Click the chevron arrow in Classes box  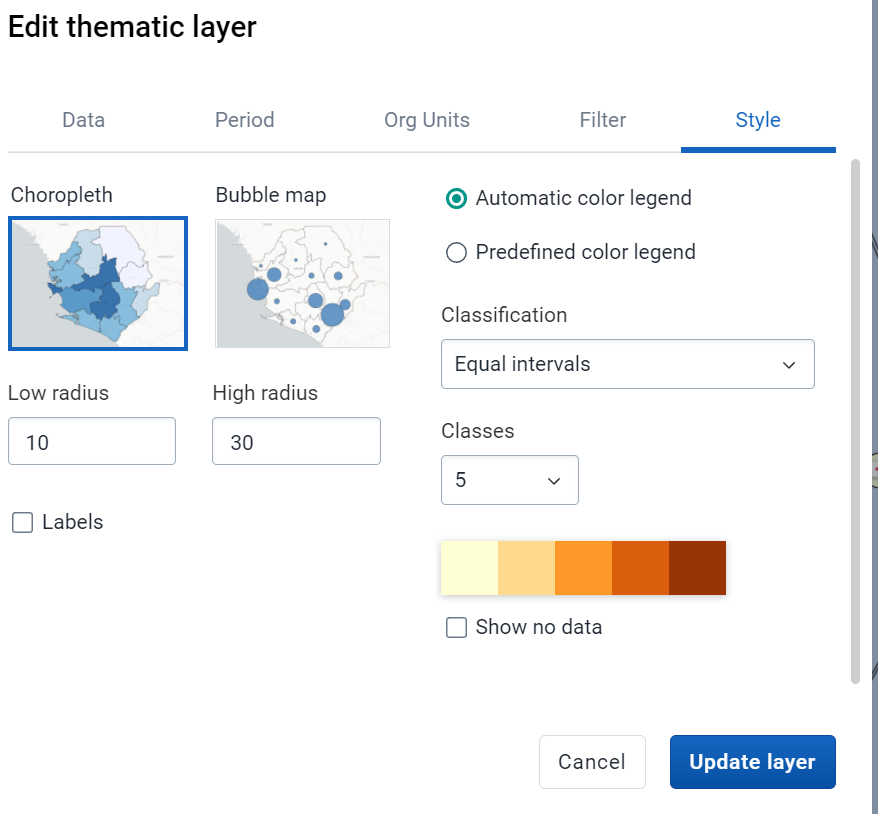(x=554, y=481)
